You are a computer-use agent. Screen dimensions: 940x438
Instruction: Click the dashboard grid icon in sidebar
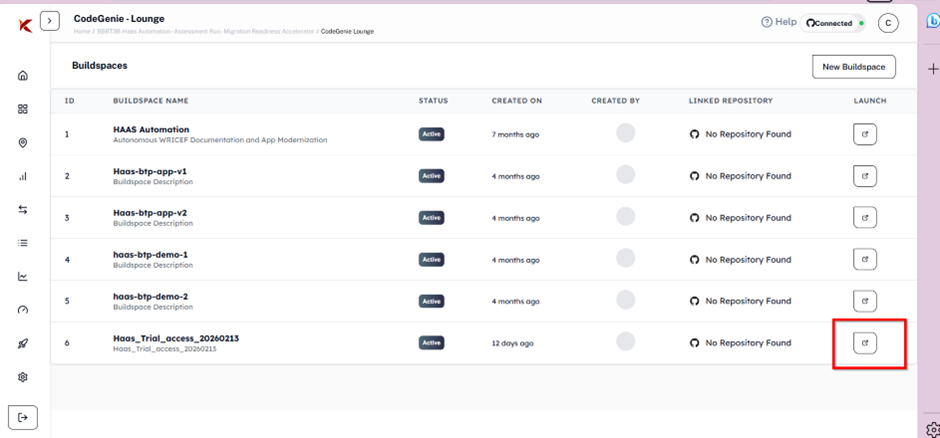pos(23,109)
